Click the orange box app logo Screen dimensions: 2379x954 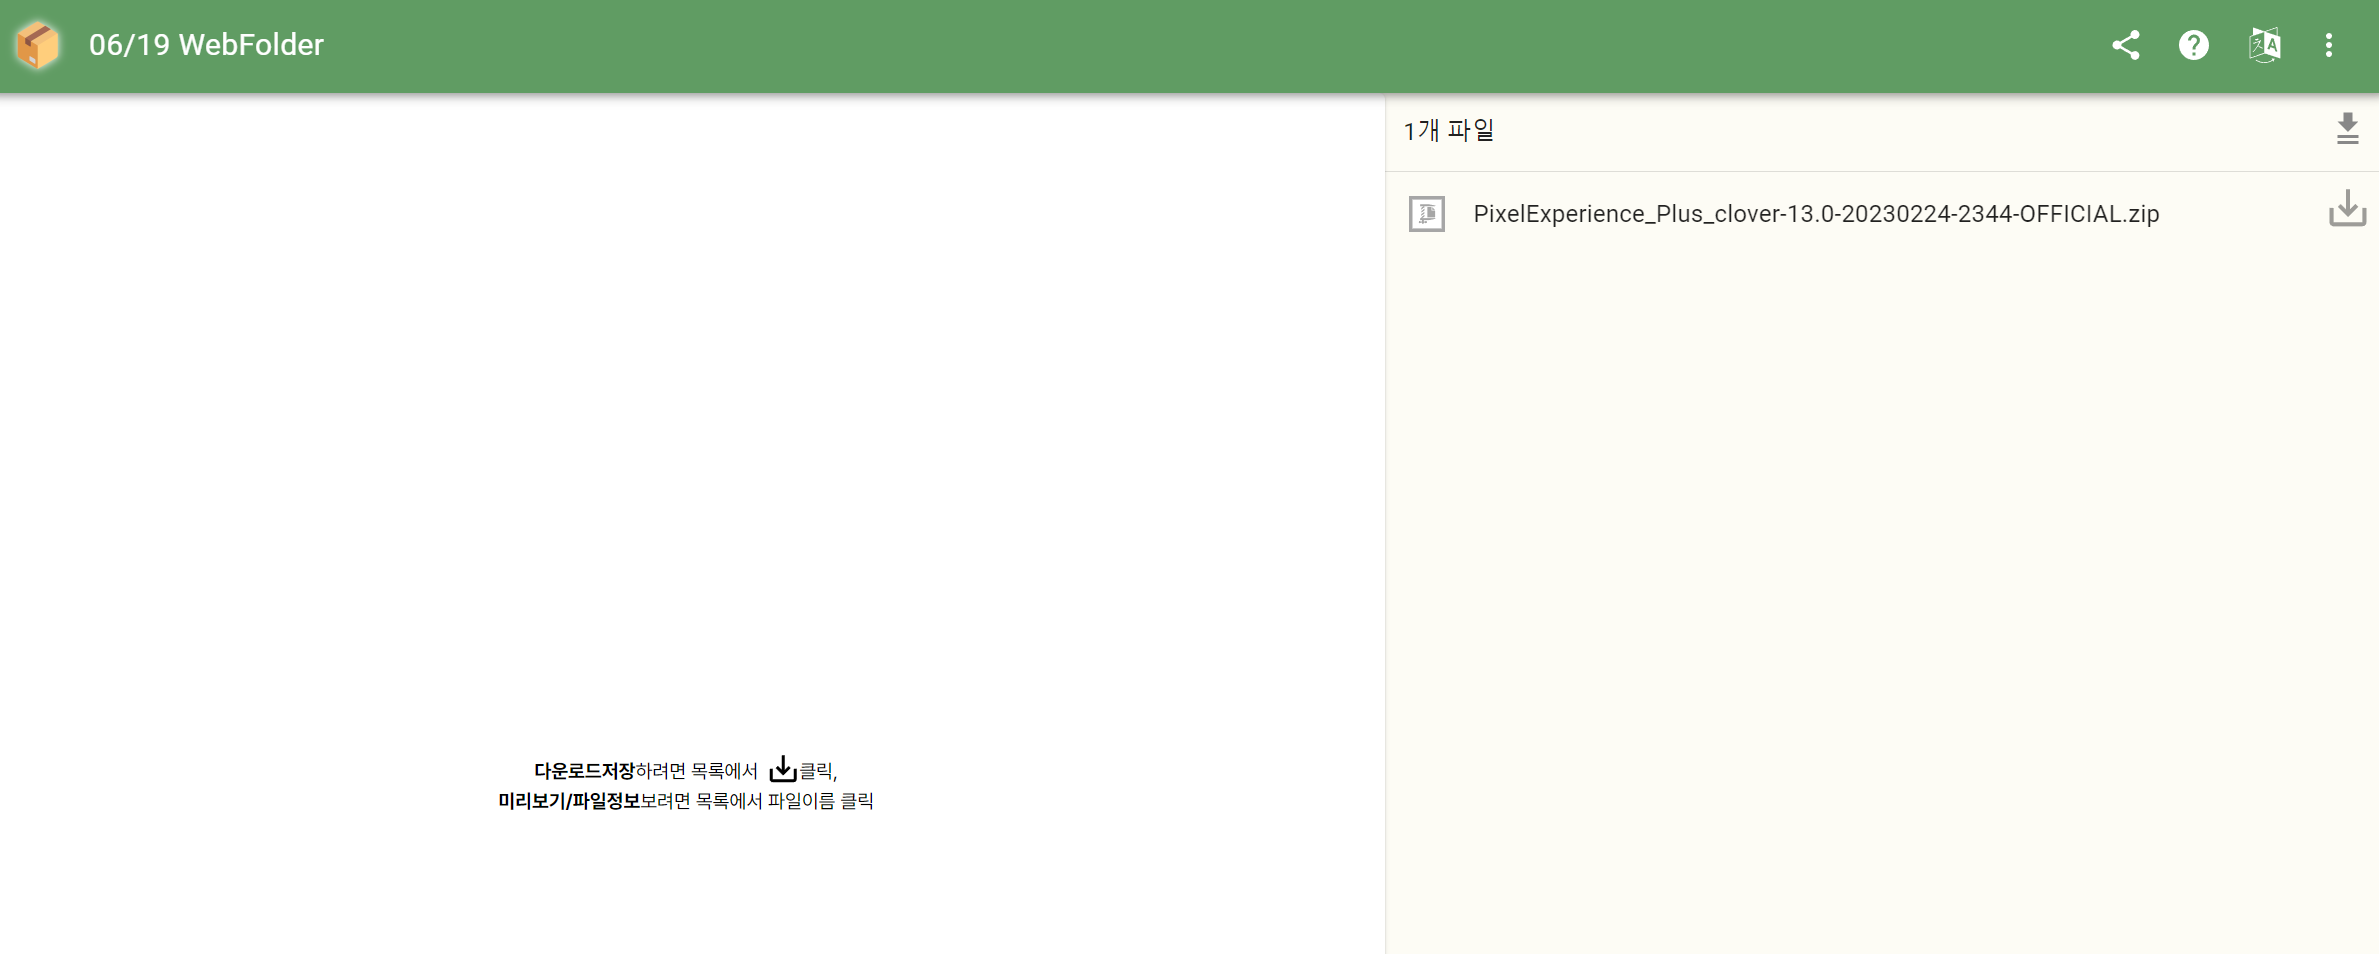tap(38, 45)
